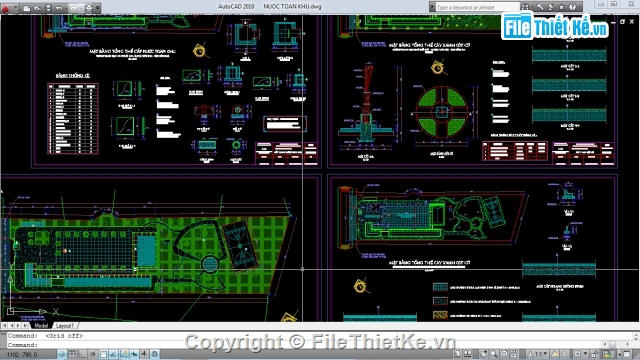The image size is (640, 360).
Task: Click the command line horizontal scrollbar thumb
Action: click(x=612, y=344)
